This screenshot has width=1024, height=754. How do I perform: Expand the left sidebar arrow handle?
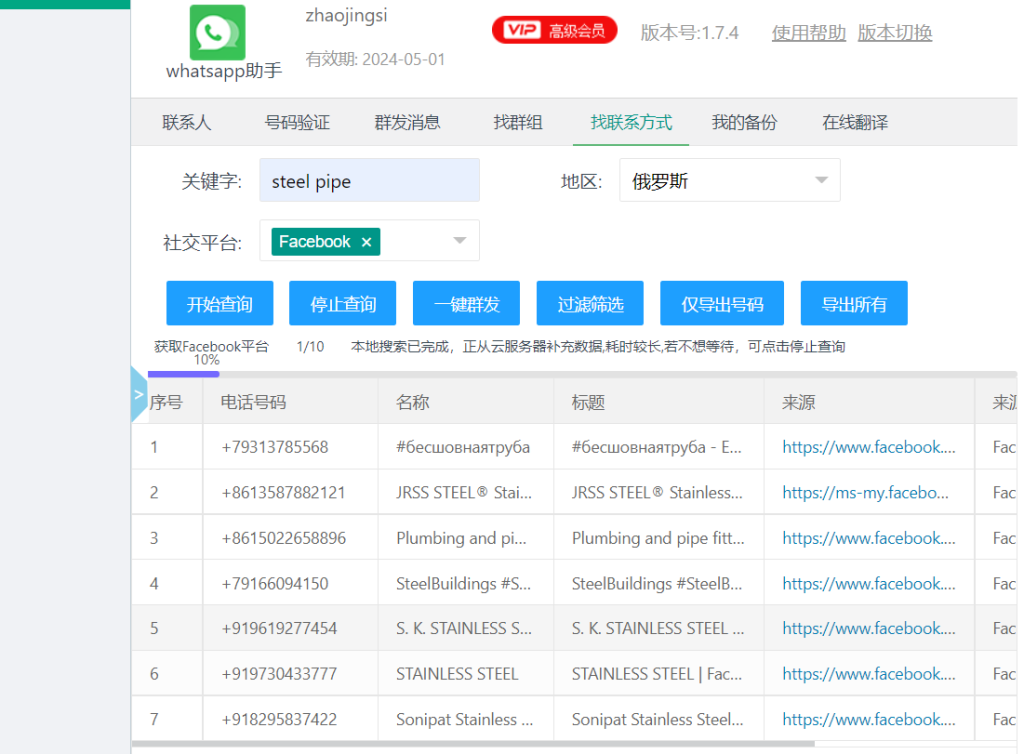click(139, 394)
